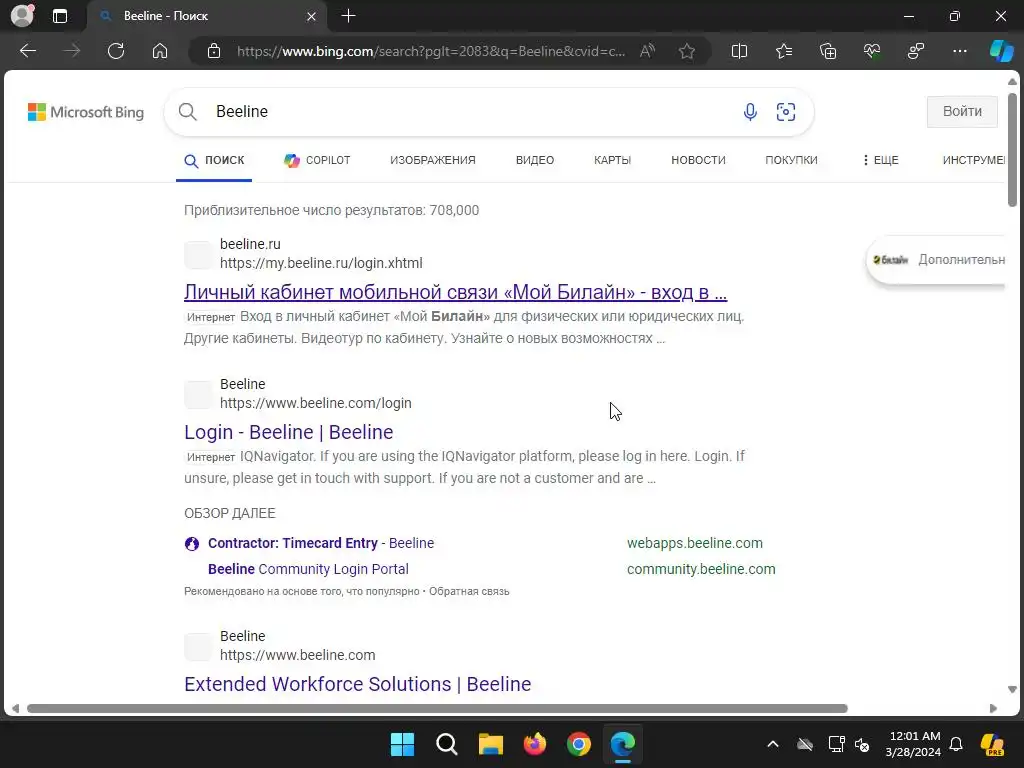Click the horizontal scroll right arrow
The width and height of the screenshot is (1024, 768).
(993, 709)
